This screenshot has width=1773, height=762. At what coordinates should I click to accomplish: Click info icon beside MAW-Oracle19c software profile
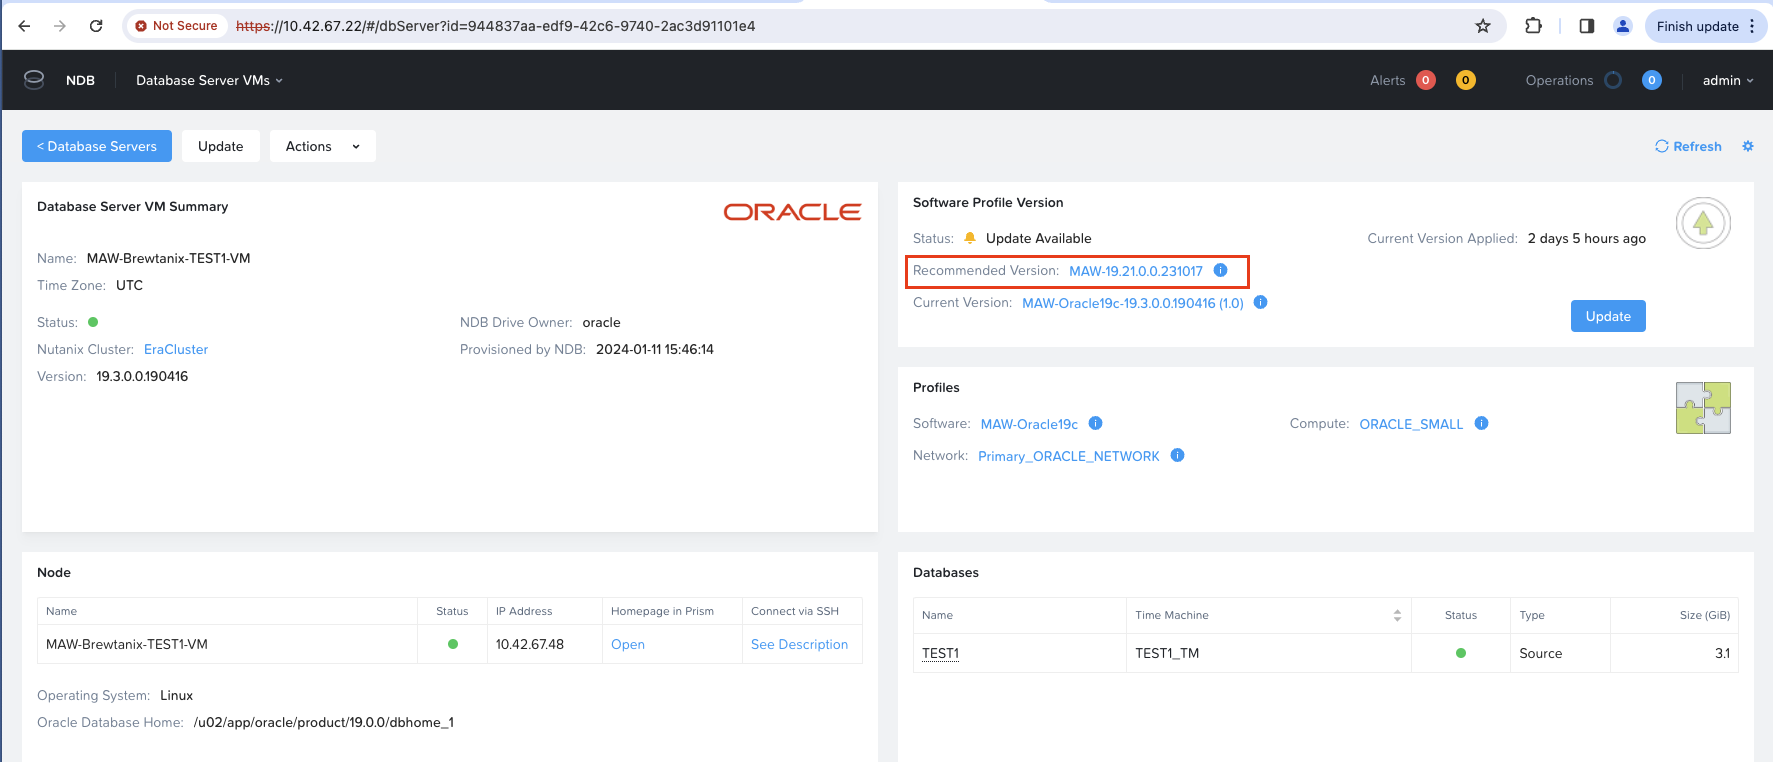point(1095,423)
